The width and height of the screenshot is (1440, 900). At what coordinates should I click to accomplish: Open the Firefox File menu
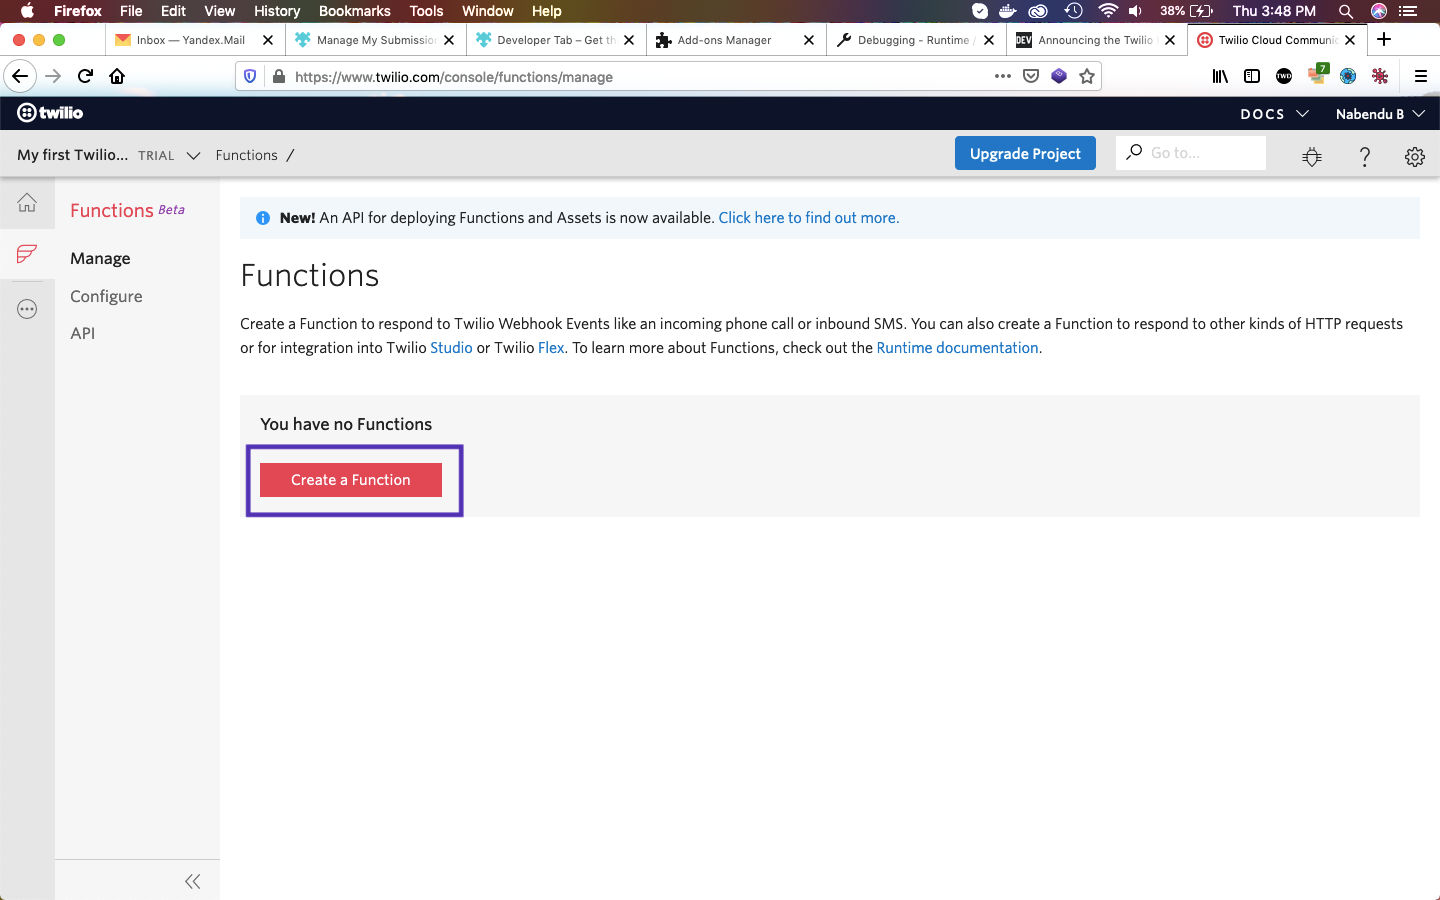tap(131, 11)
